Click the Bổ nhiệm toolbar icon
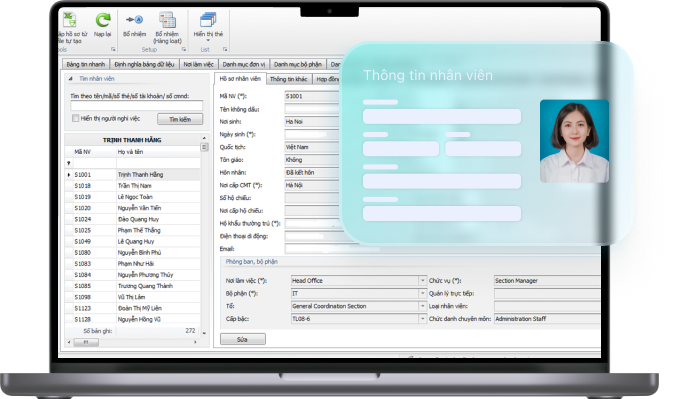This screenshot has height=399, width=674. (135, 19)
